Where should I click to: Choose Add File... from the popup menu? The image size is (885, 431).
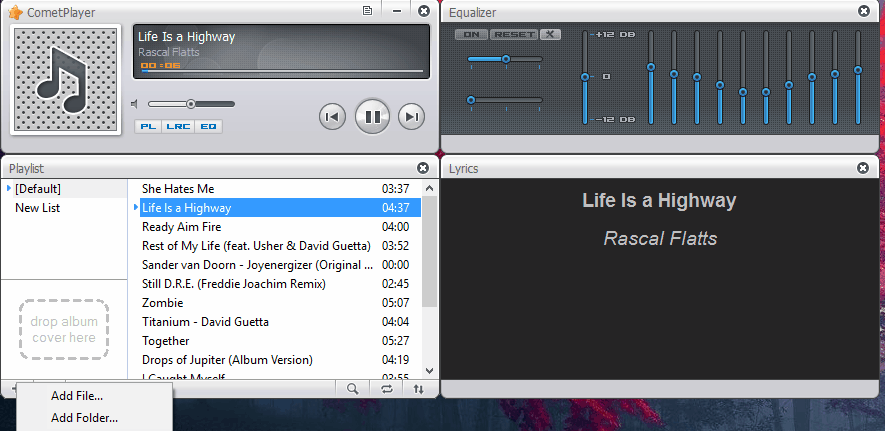(77, 396)
